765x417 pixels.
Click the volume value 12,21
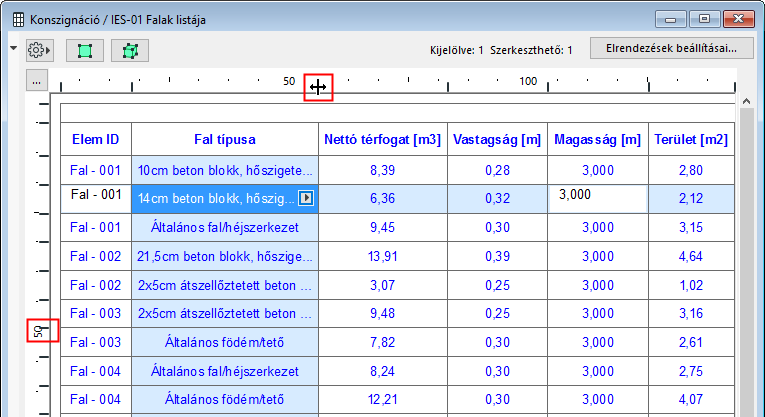pyautogui.click(x=382, y=399)
